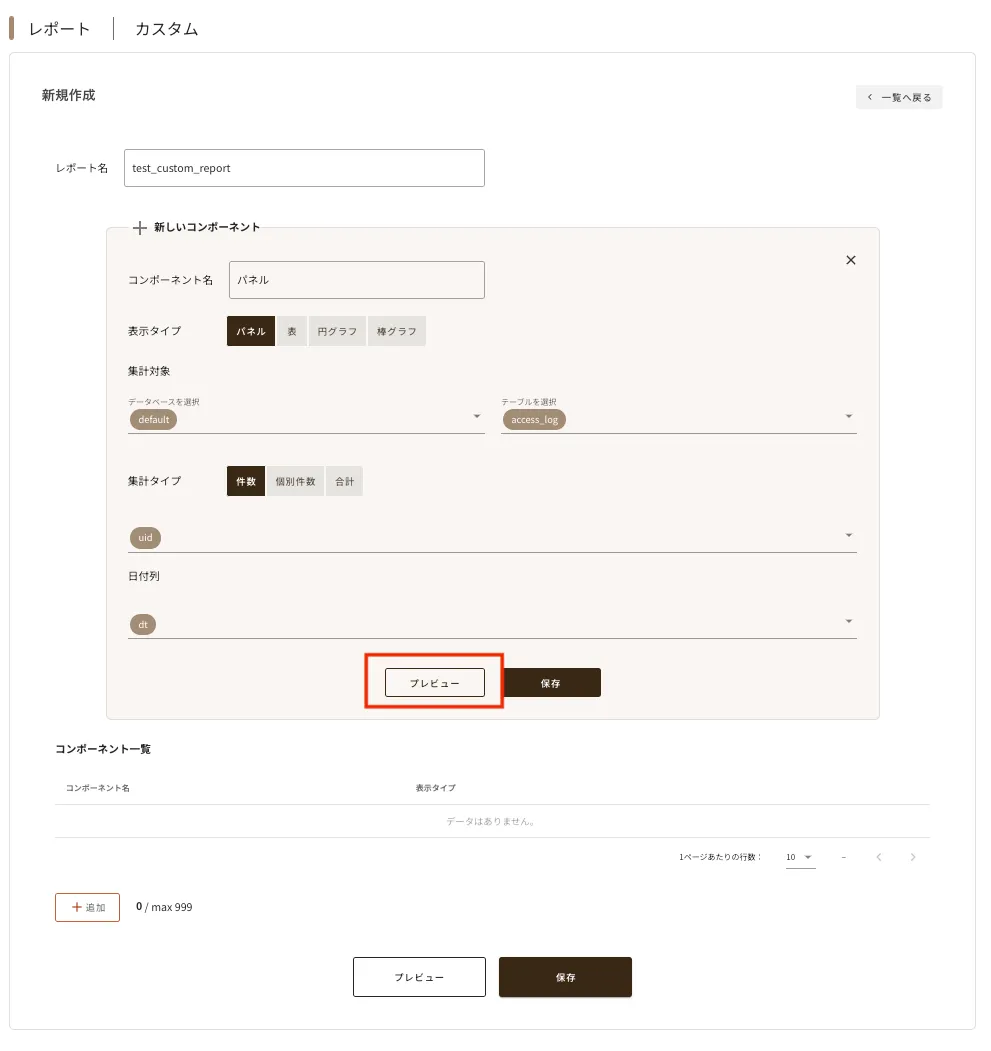Expand the table selection dropdown
The image size is (991, 1051).
[x=848, y=417]
